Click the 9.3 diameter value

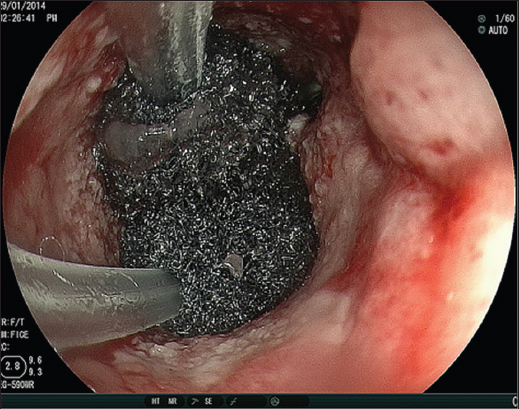35,372
